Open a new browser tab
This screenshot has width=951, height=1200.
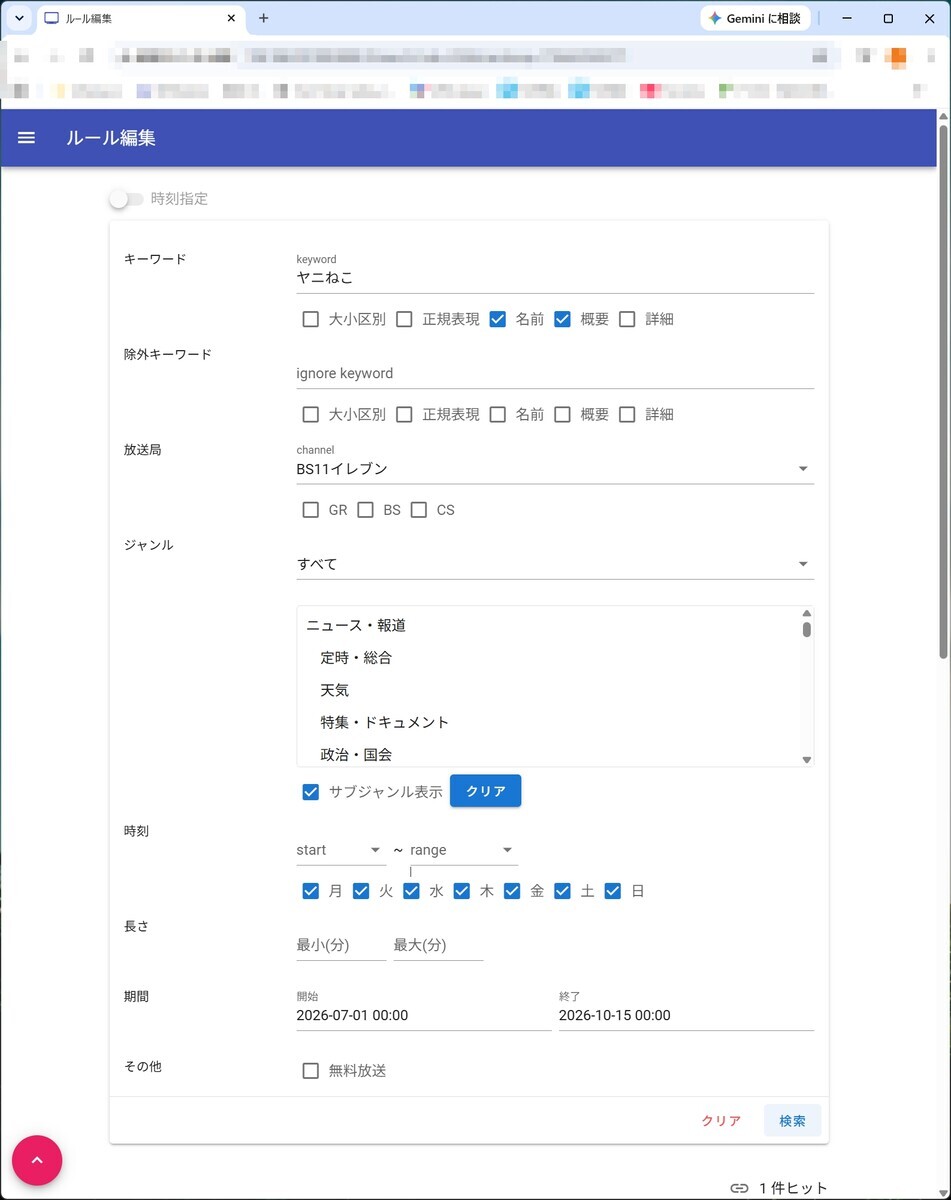(264, 18)
